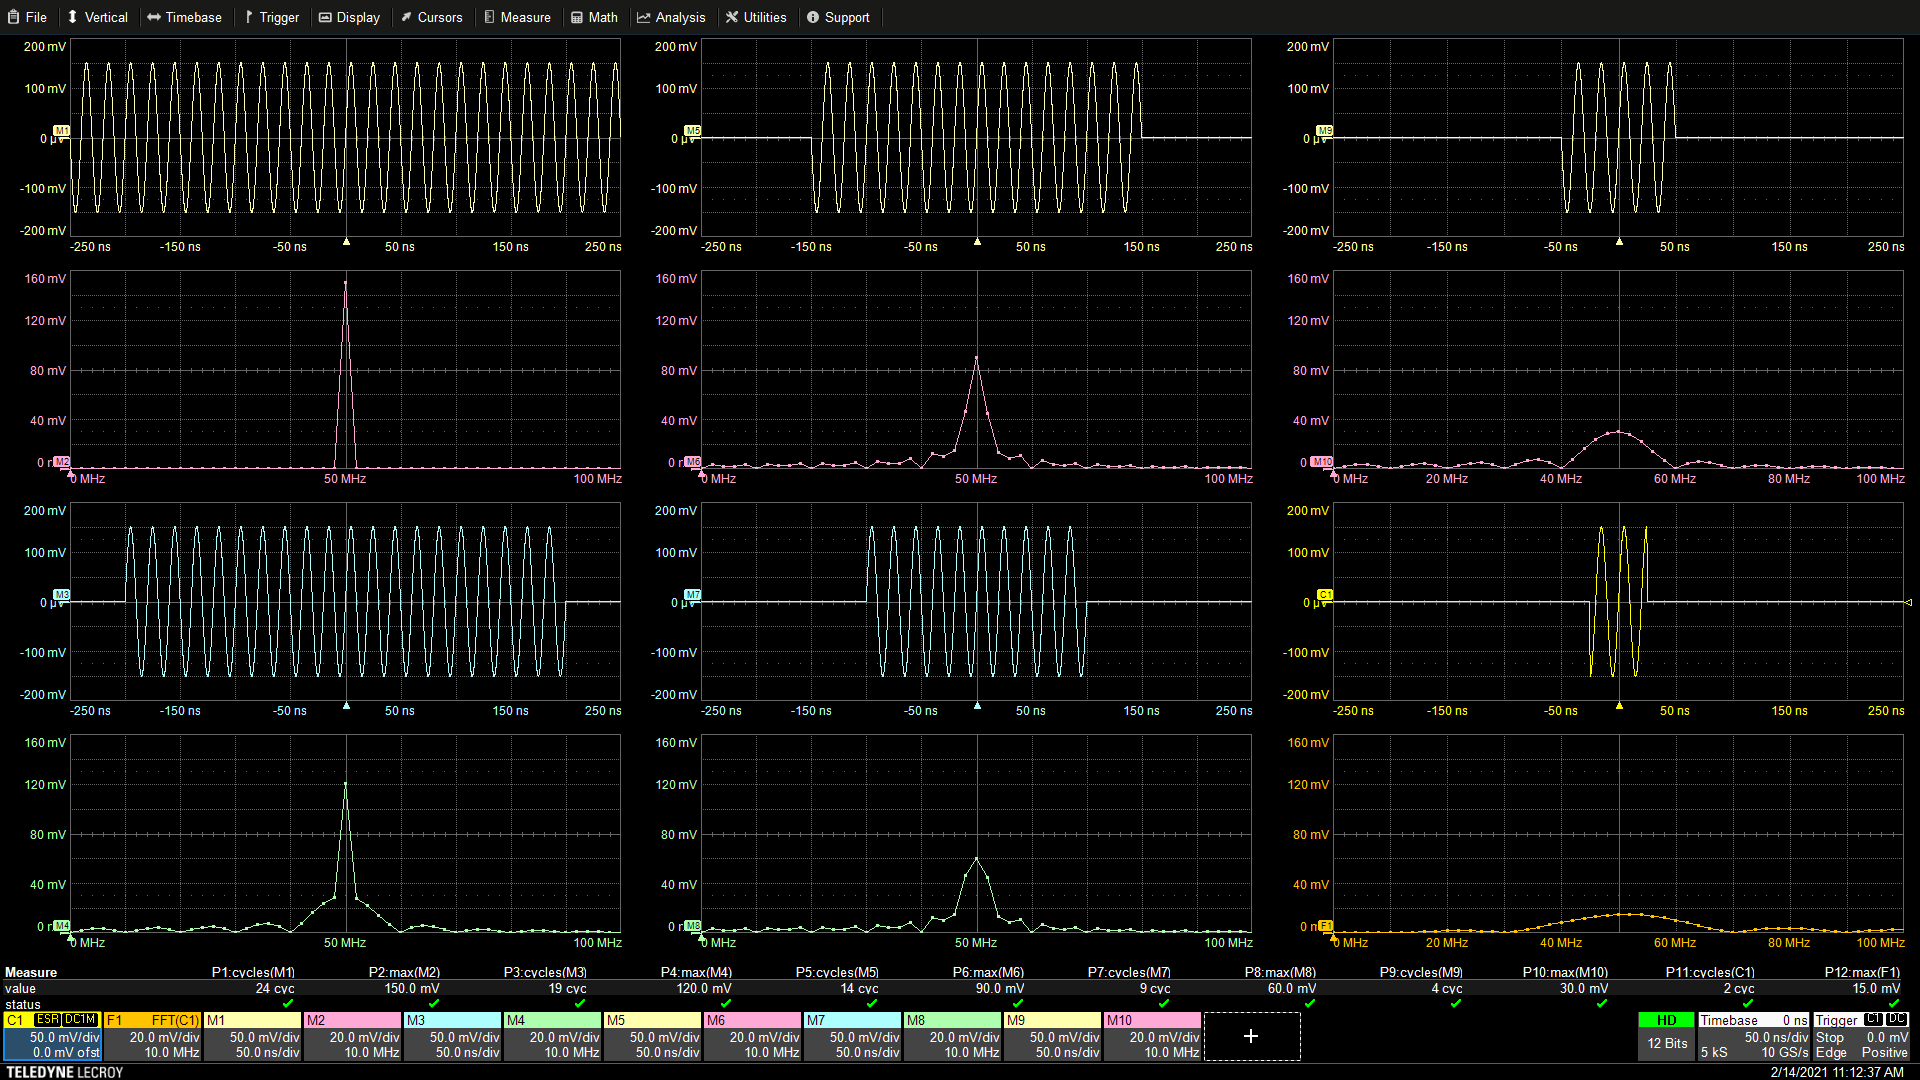Click the add new trace plus box
Viewport: 1920px width, 1080px height.
pyautogui.click(x=1251, y=1036)
